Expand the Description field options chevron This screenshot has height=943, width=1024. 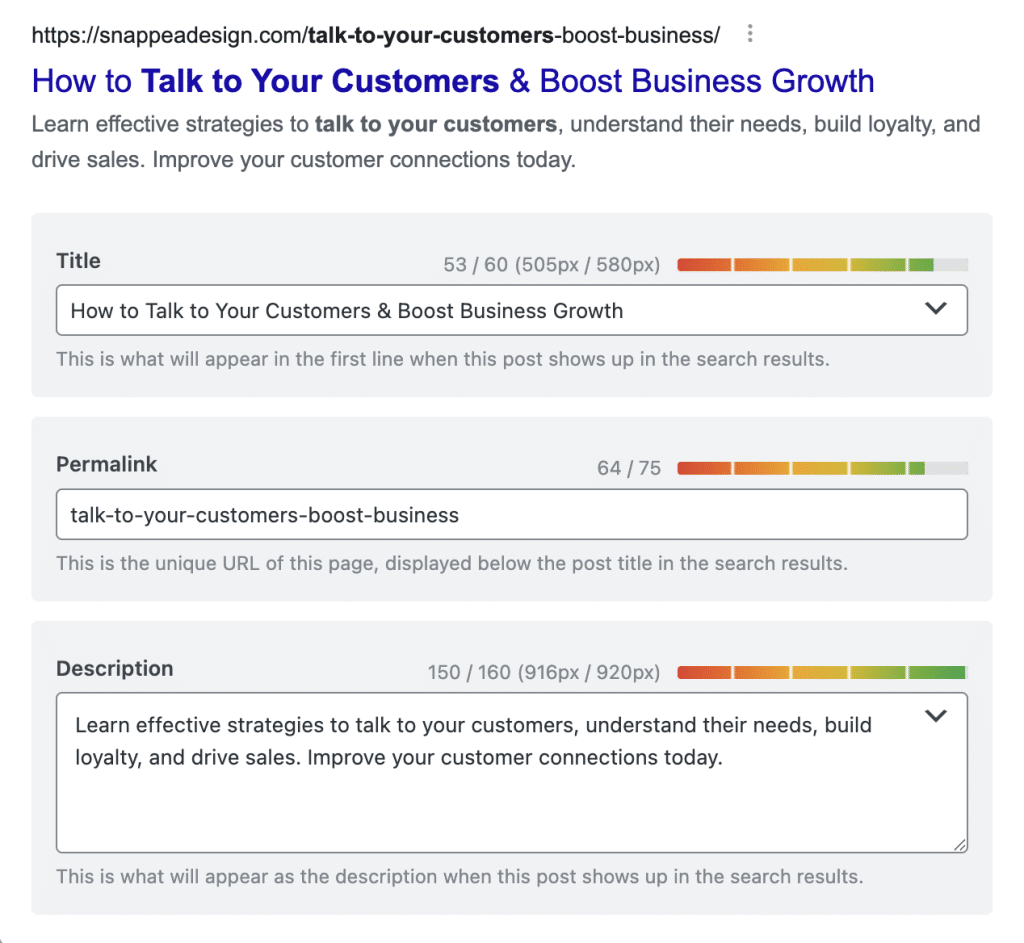pos(936,716)
